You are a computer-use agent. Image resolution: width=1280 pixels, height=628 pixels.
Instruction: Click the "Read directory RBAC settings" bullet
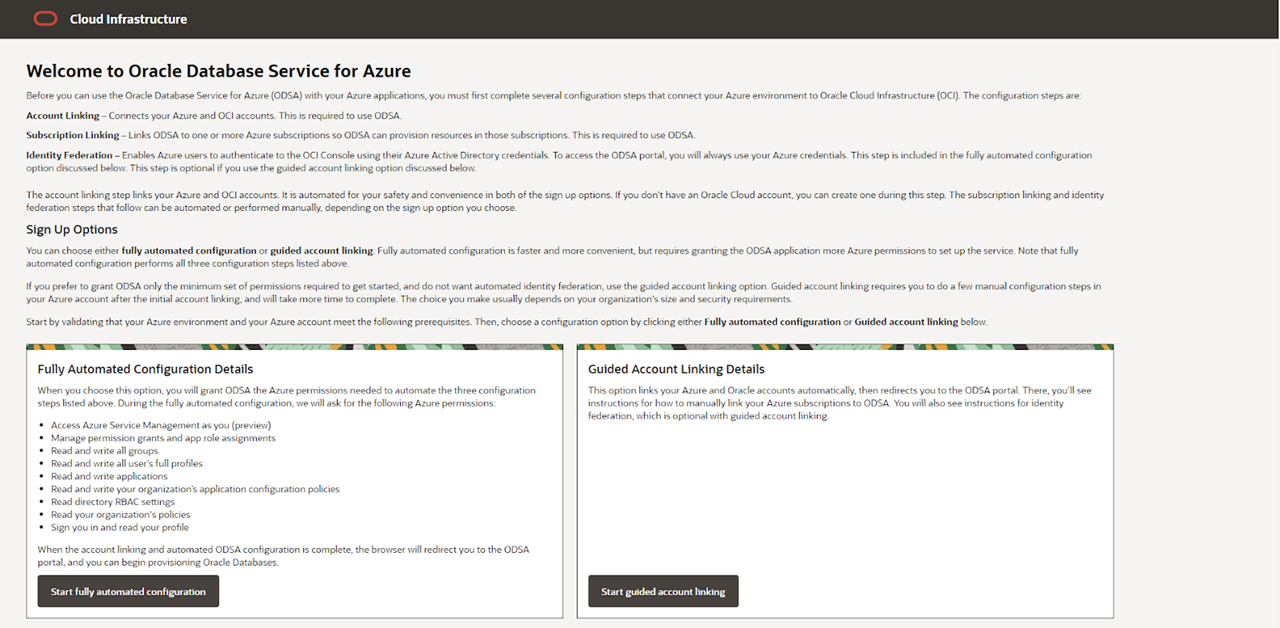113,502
